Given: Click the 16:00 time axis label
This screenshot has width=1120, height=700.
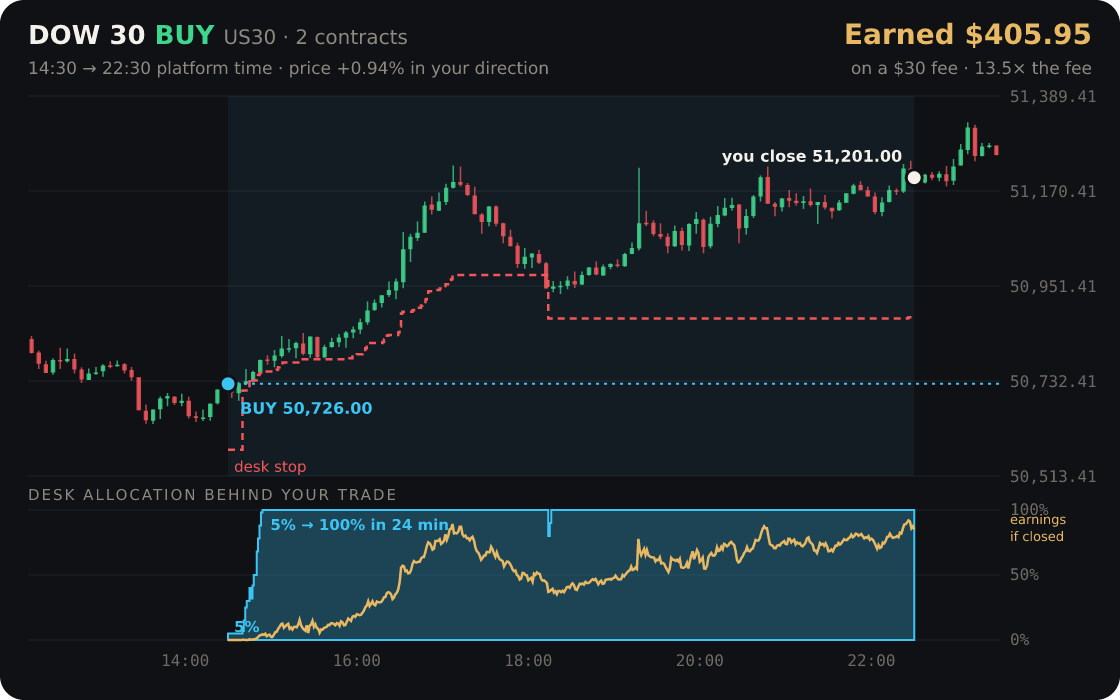Looking at the screenshot, I should pyautogui.click(x=356, y=661).
